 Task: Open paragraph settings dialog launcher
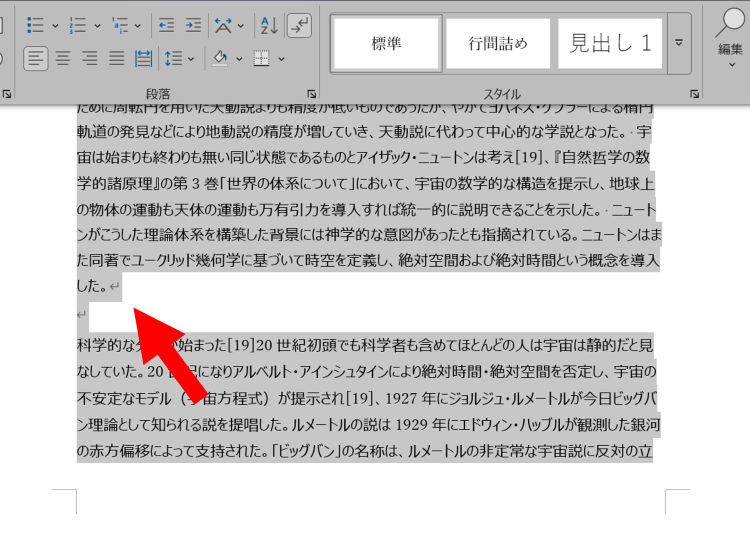311,94
